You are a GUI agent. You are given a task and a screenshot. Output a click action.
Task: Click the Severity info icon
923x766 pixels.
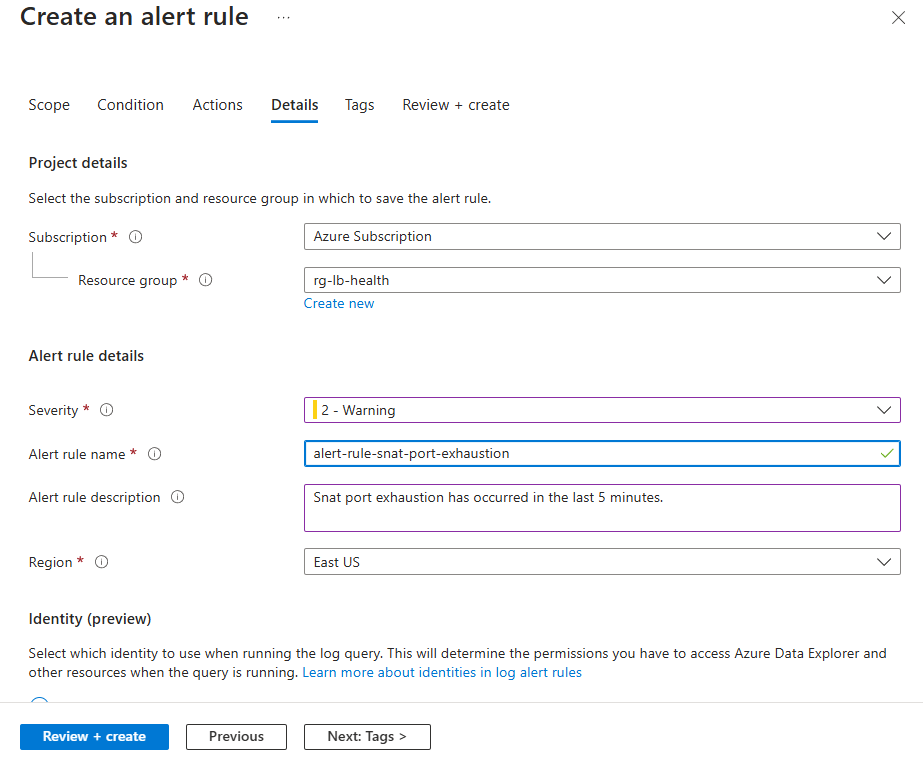[107, 410]
